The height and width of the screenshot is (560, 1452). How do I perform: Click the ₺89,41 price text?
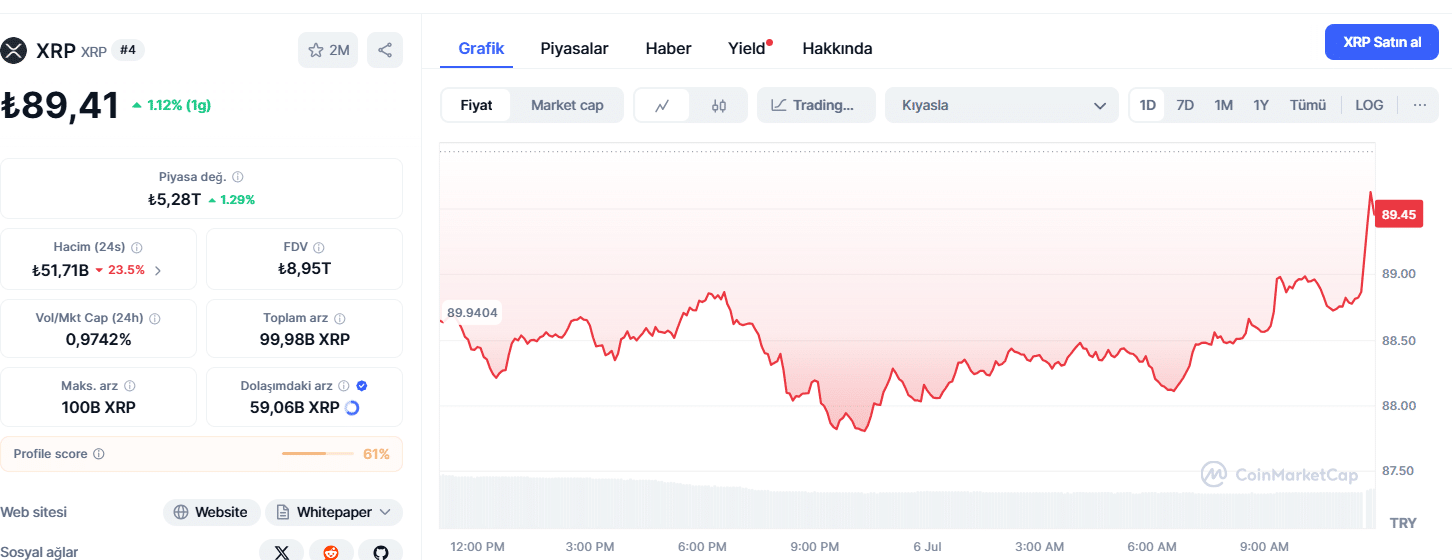tap(60, 106)
